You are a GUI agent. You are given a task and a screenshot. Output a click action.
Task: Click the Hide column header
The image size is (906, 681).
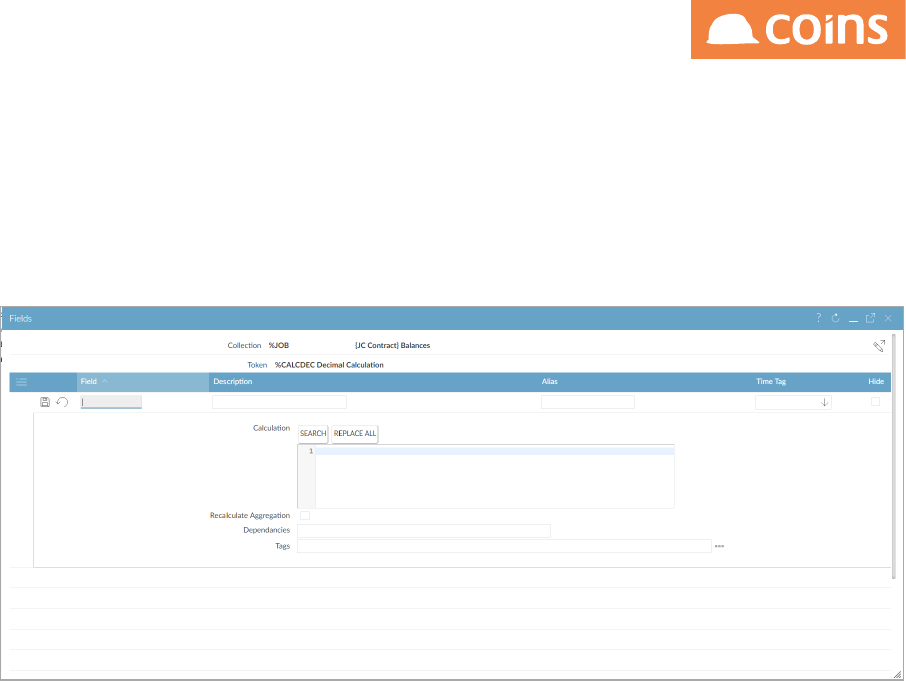coord(876,382)
